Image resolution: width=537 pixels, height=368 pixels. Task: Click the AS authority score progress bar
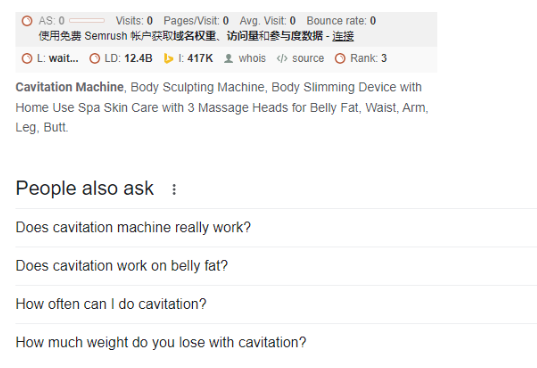[87, 21]
